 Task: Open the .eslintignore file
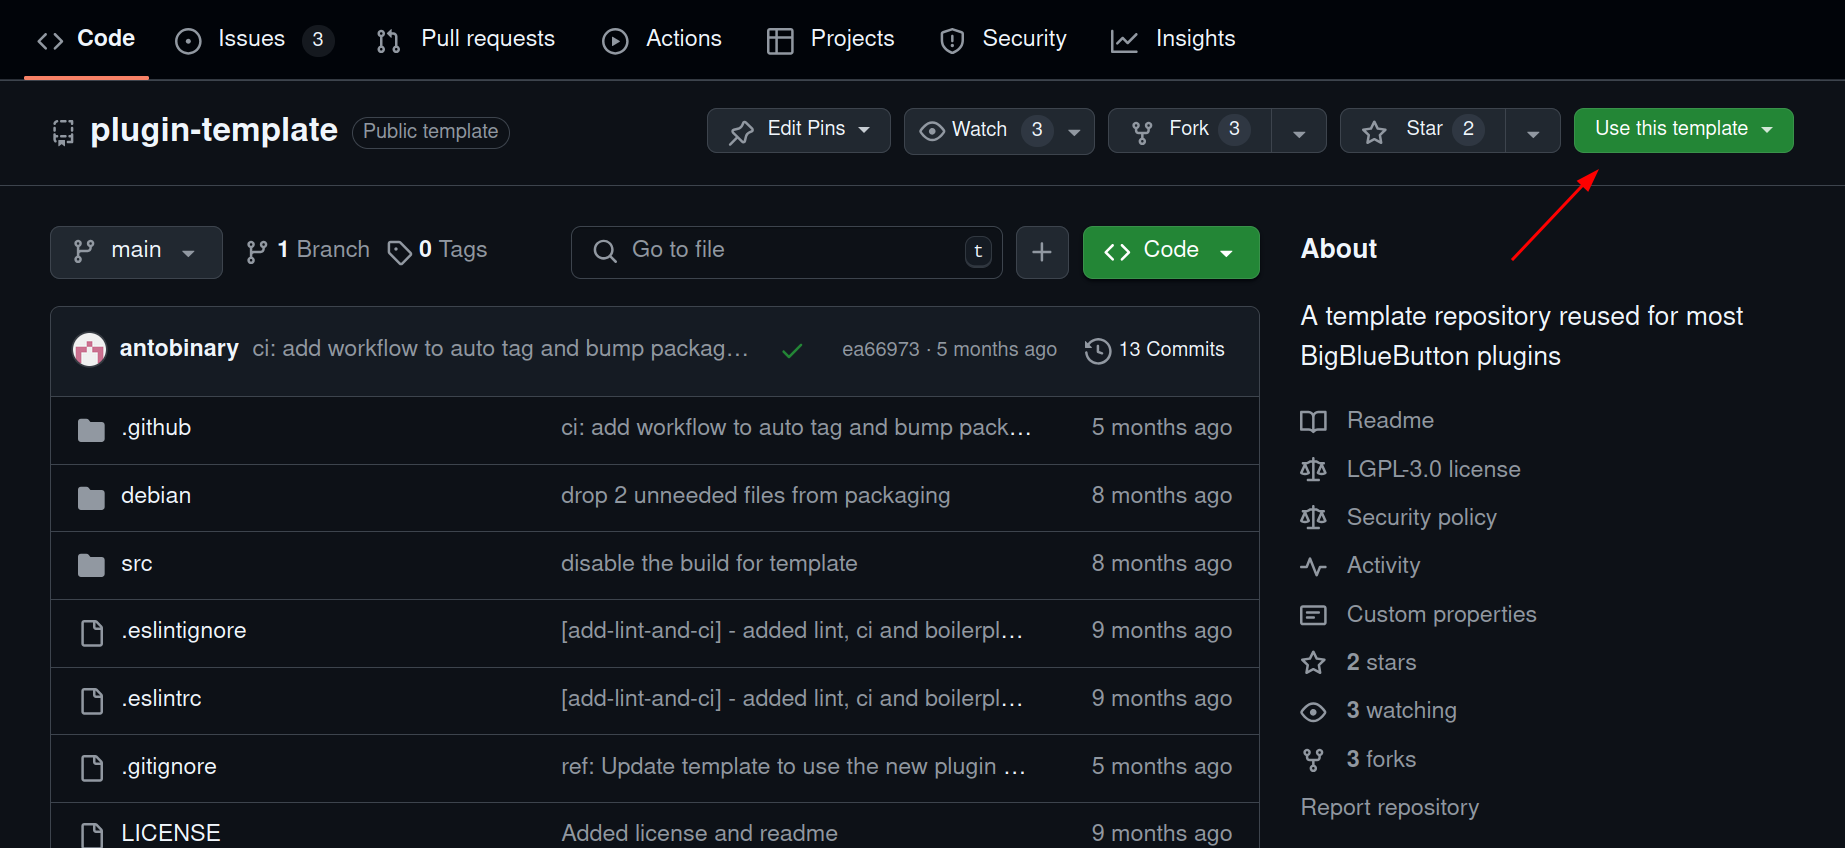coord(184,631)
